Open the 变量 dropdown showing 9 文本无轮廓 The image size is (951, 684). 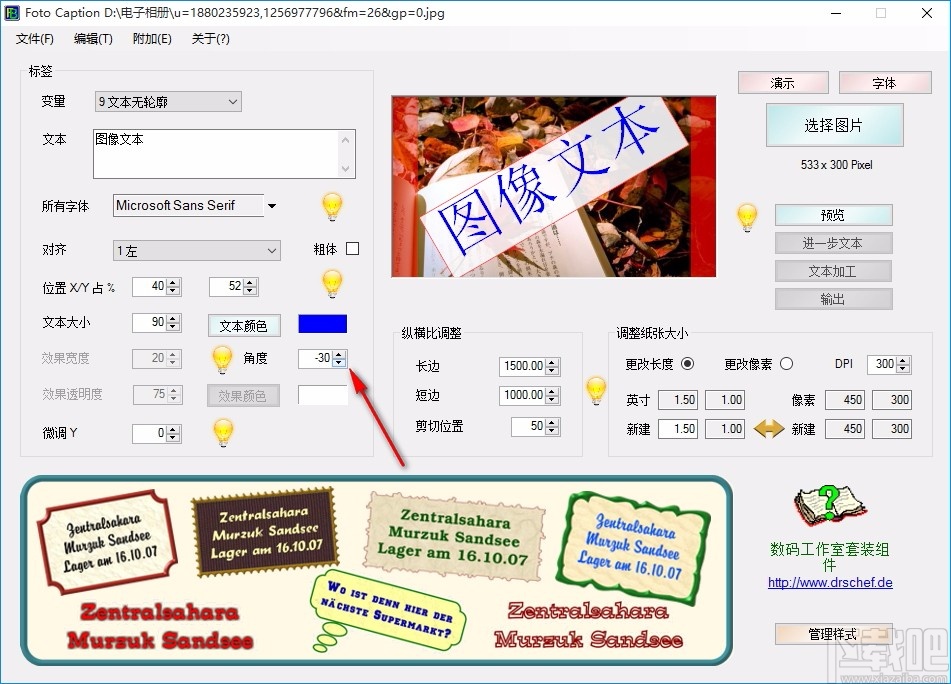click(x=168, y=102)
